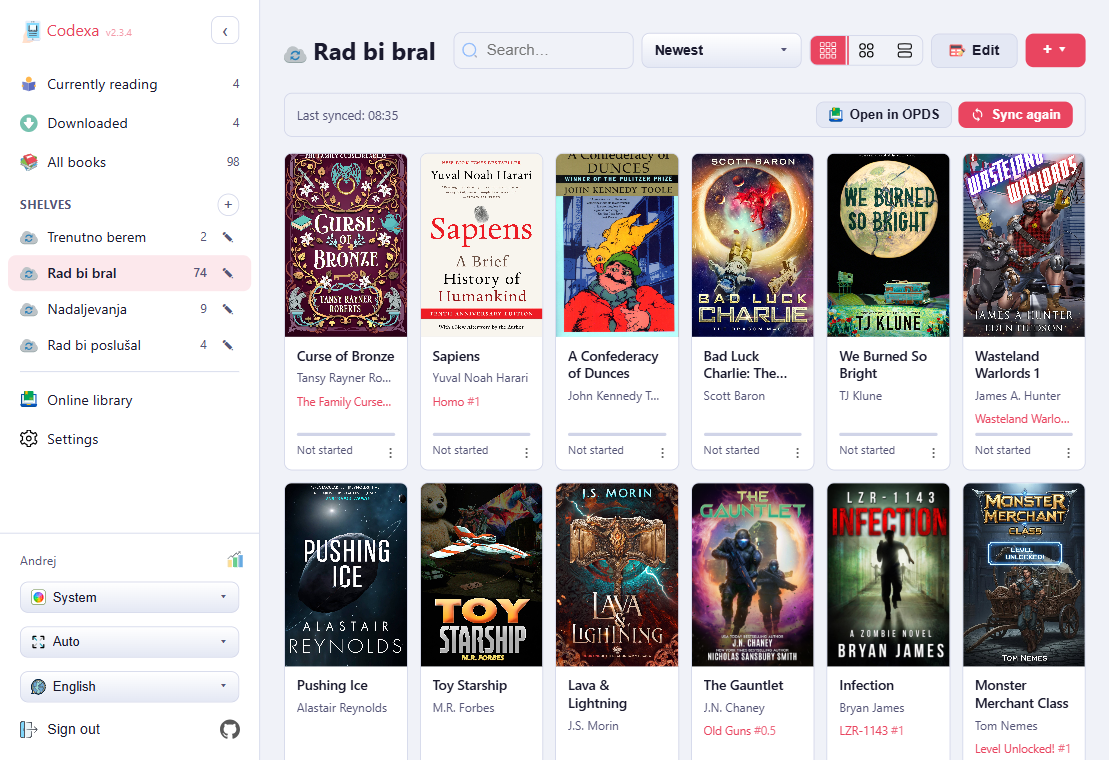1109x760 pixels.
Task: Open the GitHub icon link
Action: click(x=230, y=729)
